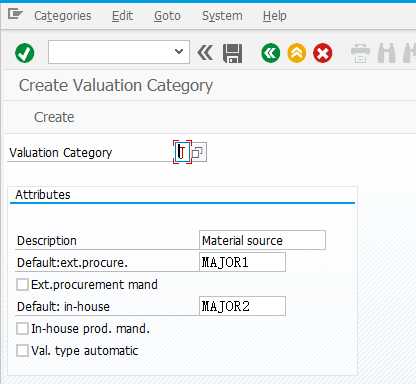Click the Description label
This screenshot has height=384, width=416.
pyautogui.click(x=47, y=241)
